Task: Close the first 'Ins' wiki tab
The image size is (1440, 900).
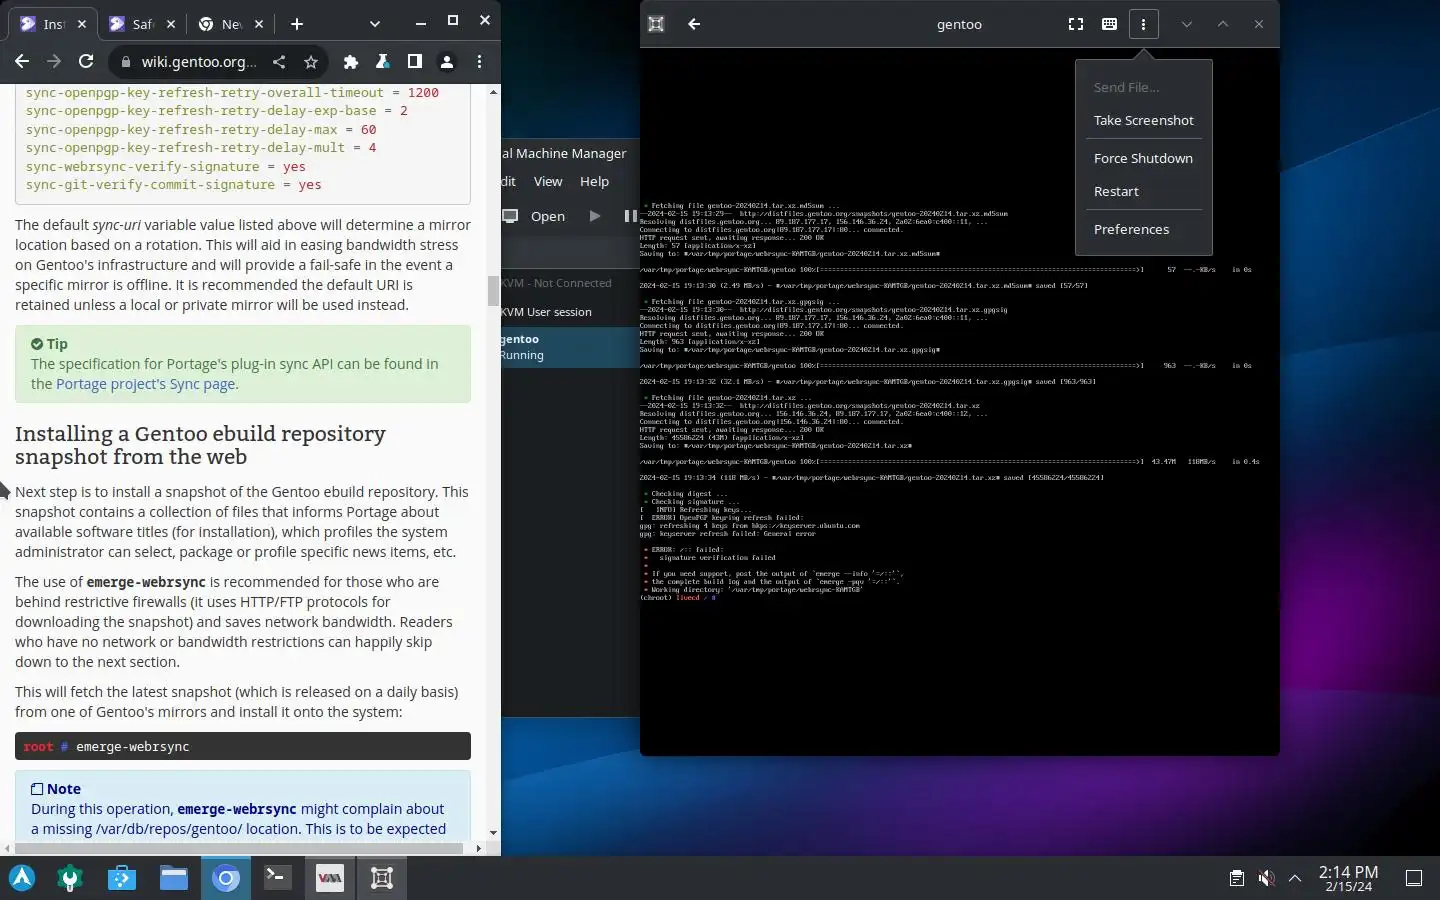Action: click(82, 24)
